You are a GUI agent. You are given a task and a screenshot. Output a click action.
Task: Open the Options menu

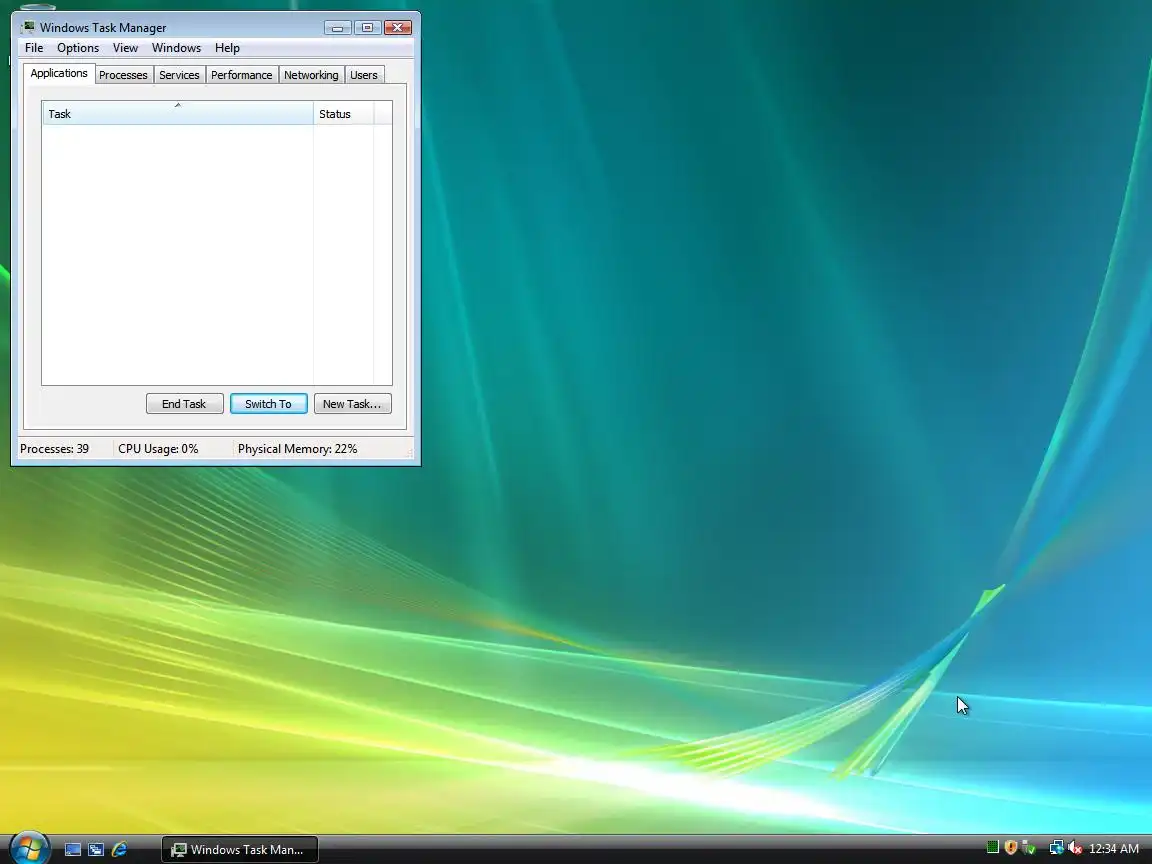pos(78,48)
